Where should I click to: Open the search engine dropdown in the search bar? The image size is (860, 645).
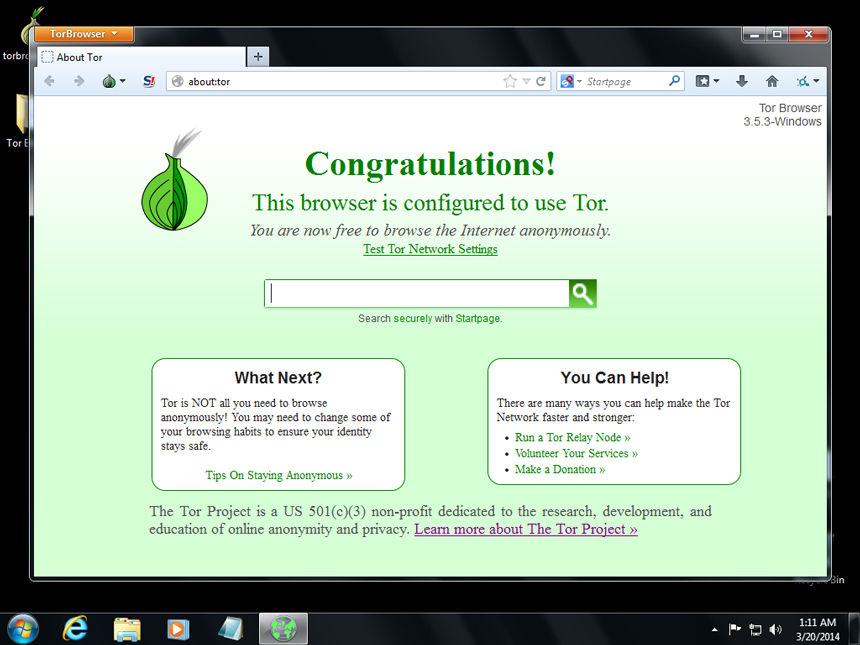click(578, 81)
